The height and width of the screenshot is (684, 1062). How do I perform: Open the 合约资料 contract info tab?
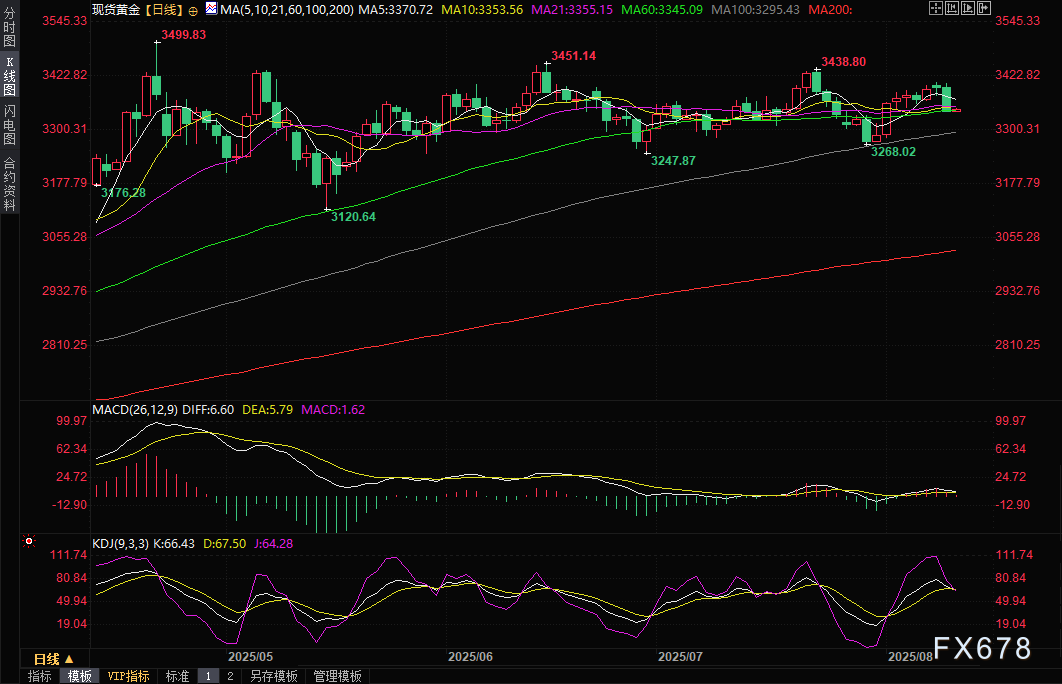pos(10,183)
